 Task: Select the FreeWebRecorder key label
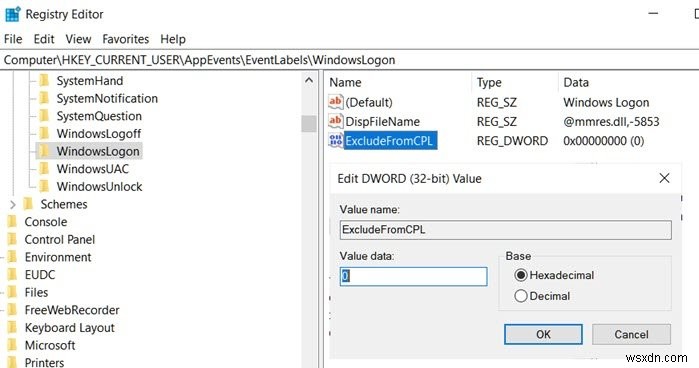click(x=72, y=310)
